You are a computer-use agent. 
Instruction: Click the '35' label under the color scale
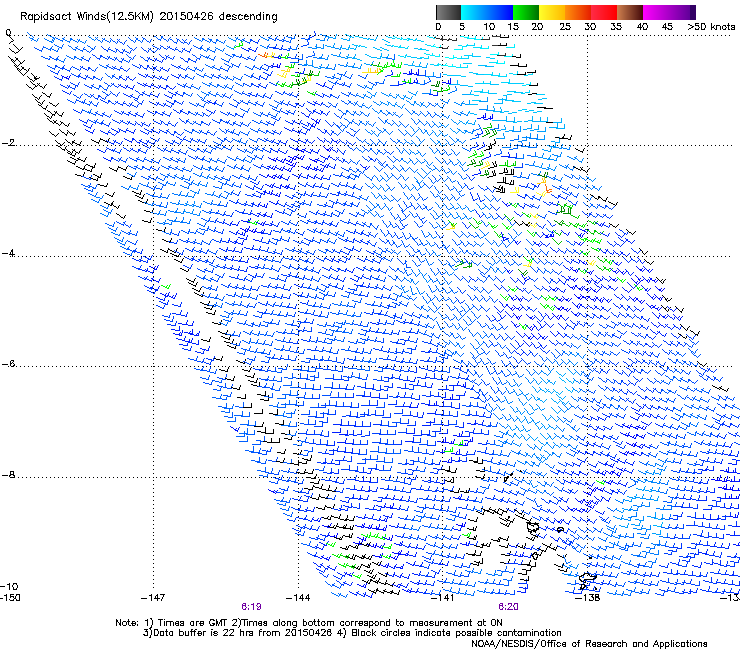(x=616, y=27)
